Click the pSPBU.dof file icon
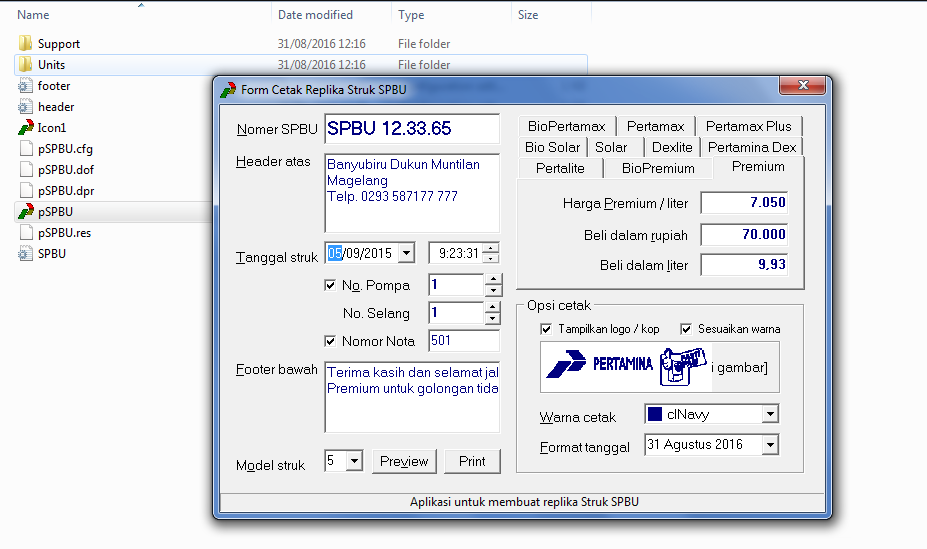The height and width of the screenshot is (549, 927). pyautogui.click(x=25, y=170)
